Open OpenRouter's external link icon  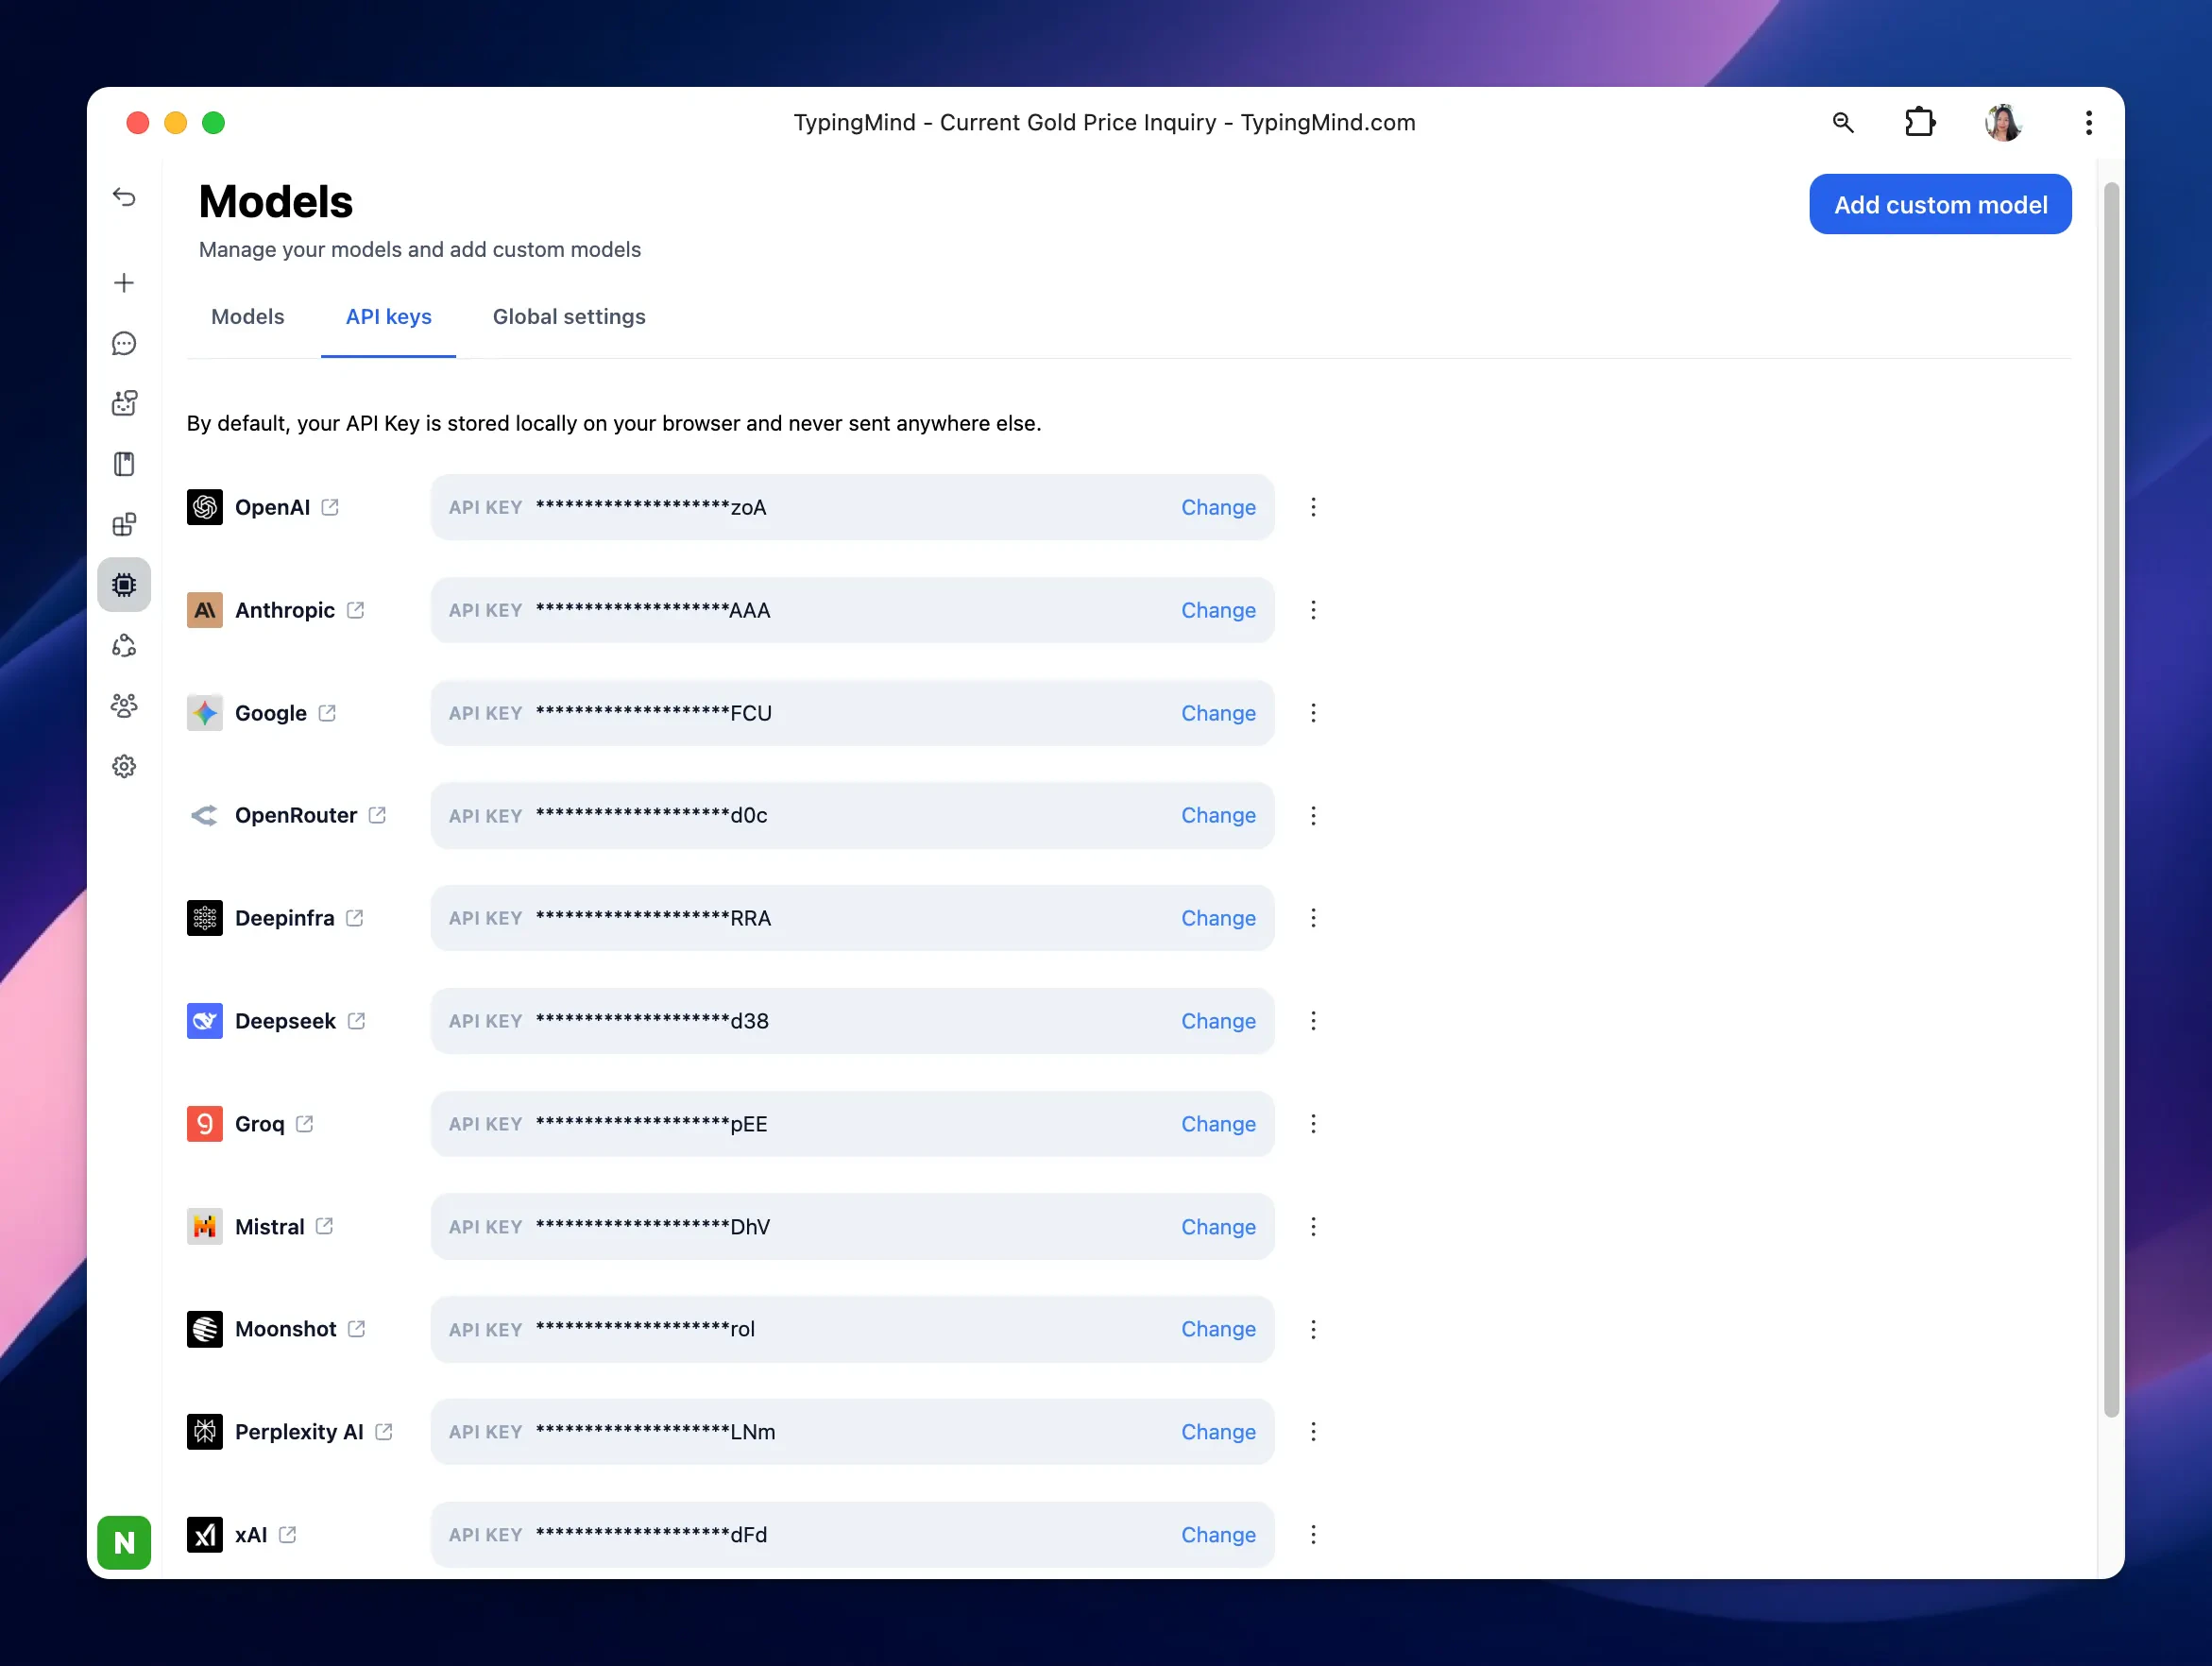point(377,816)
